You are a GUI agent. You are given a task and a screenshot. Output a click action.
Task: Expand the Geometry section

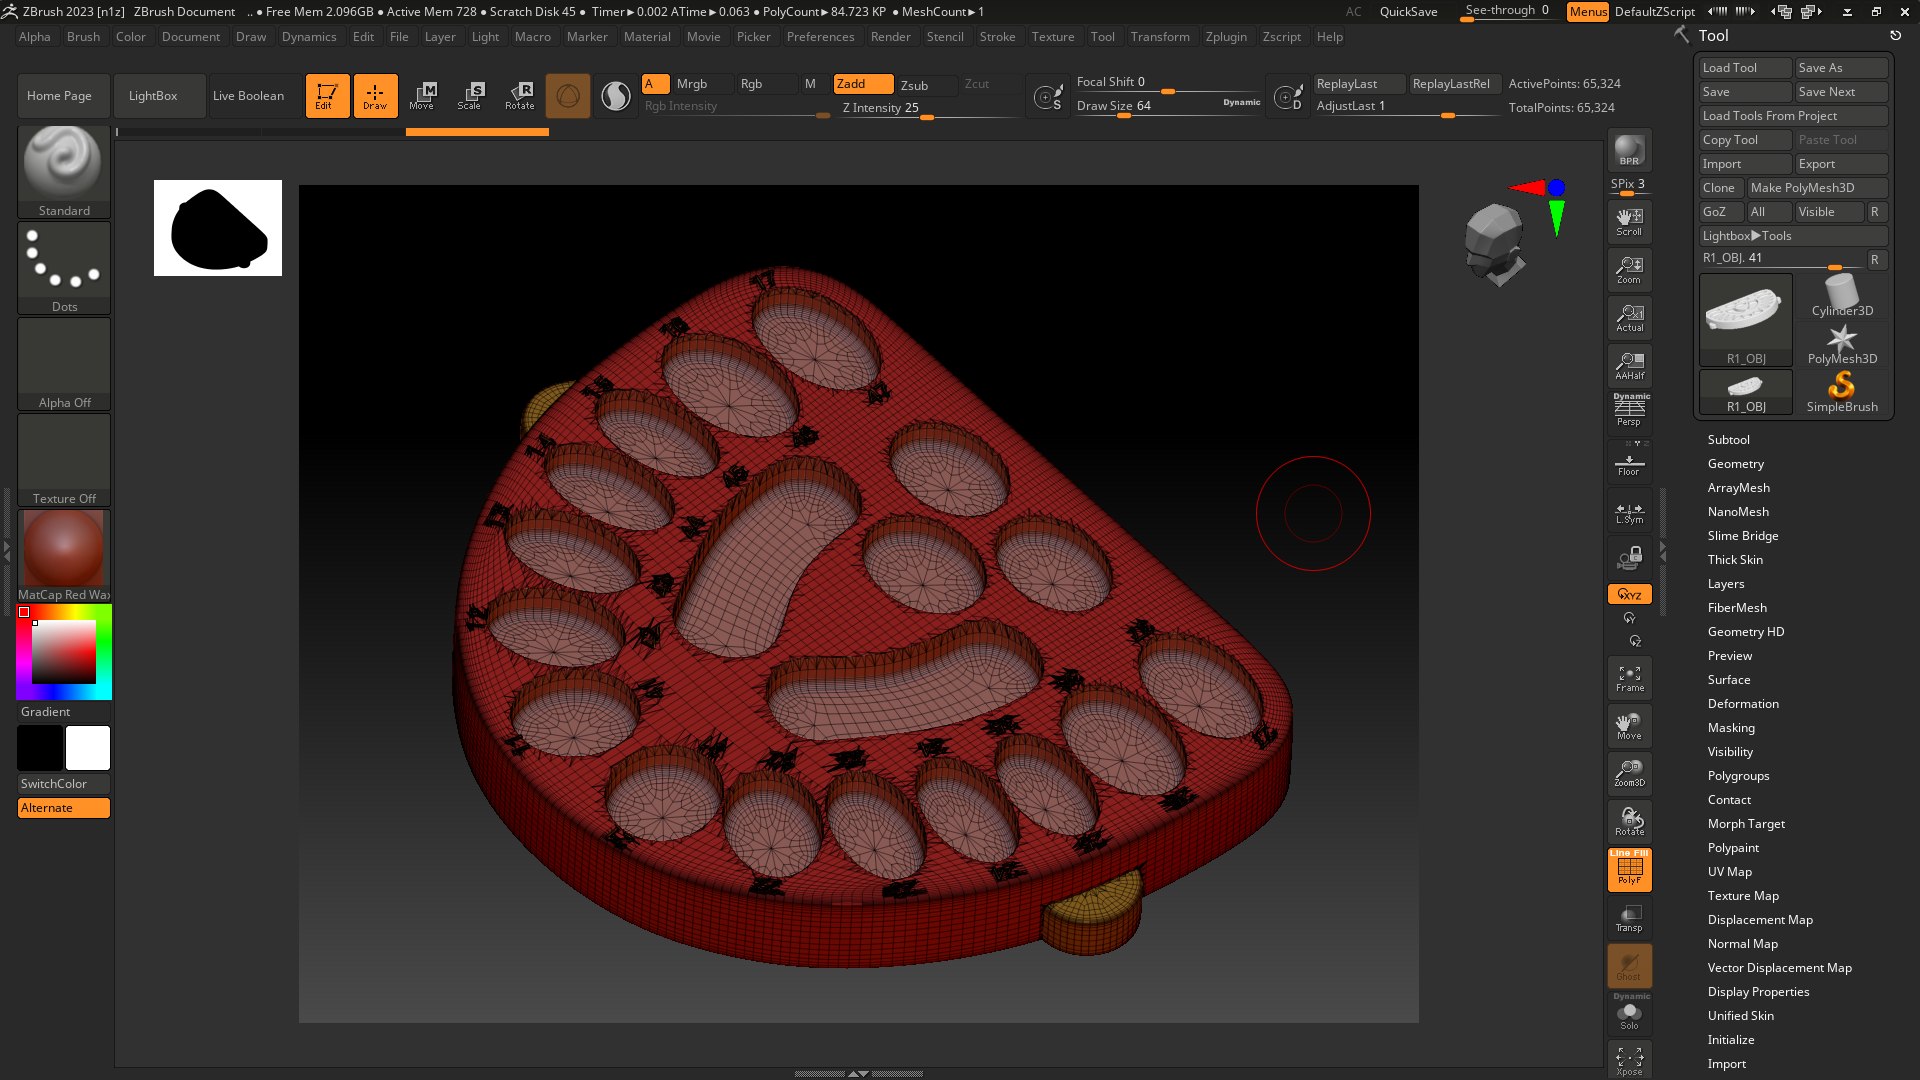coord(1735,464)
